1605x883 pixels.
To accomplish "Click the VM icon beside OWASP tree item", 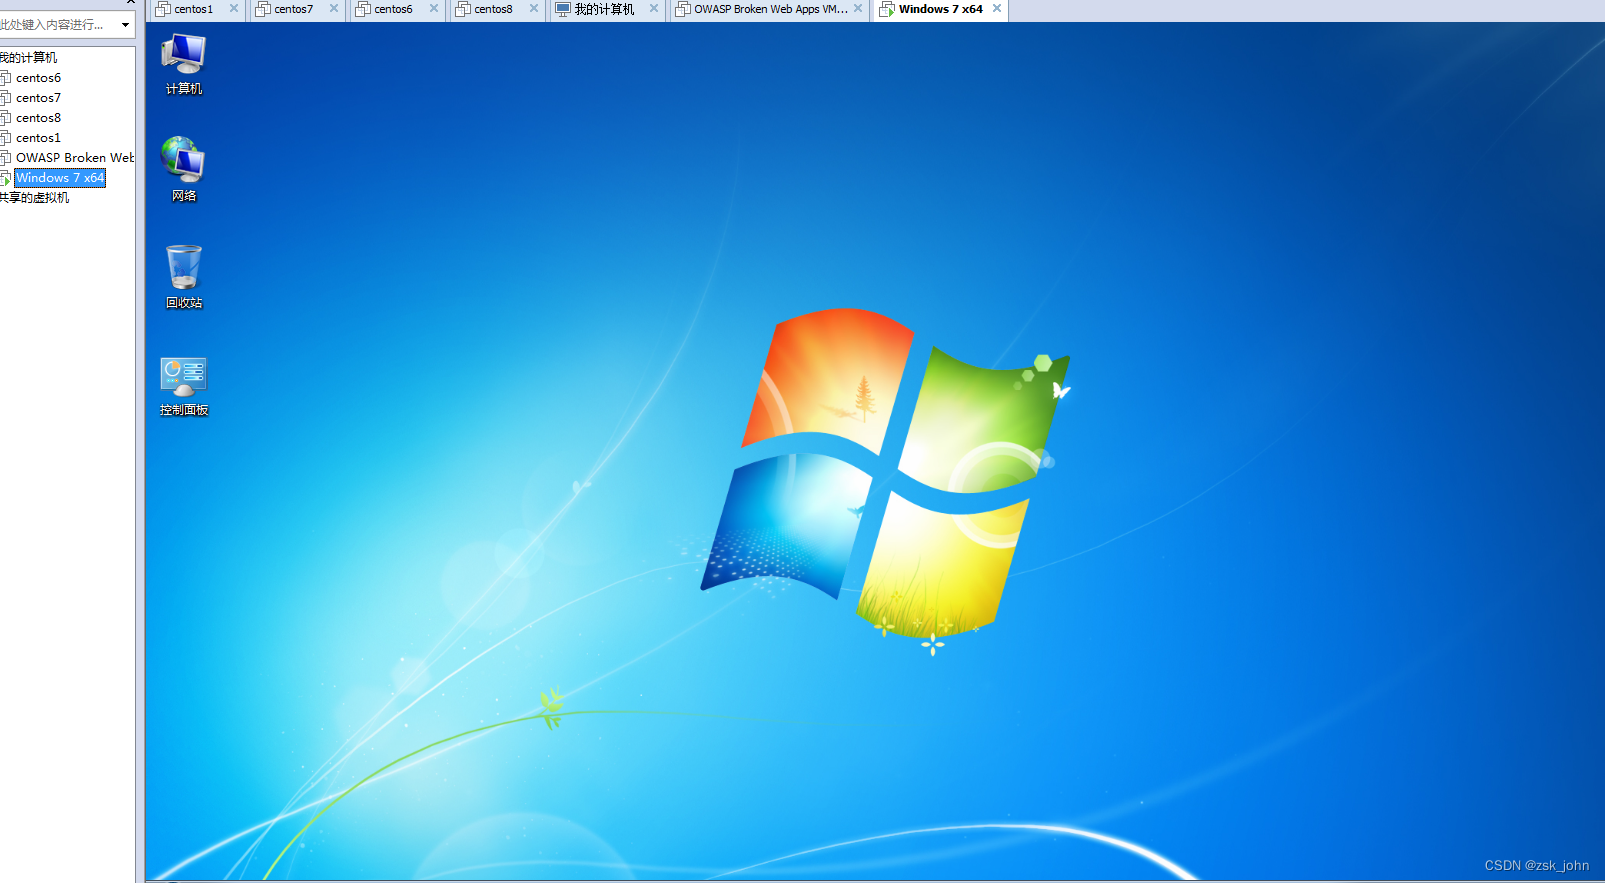I will click(5, 158).
